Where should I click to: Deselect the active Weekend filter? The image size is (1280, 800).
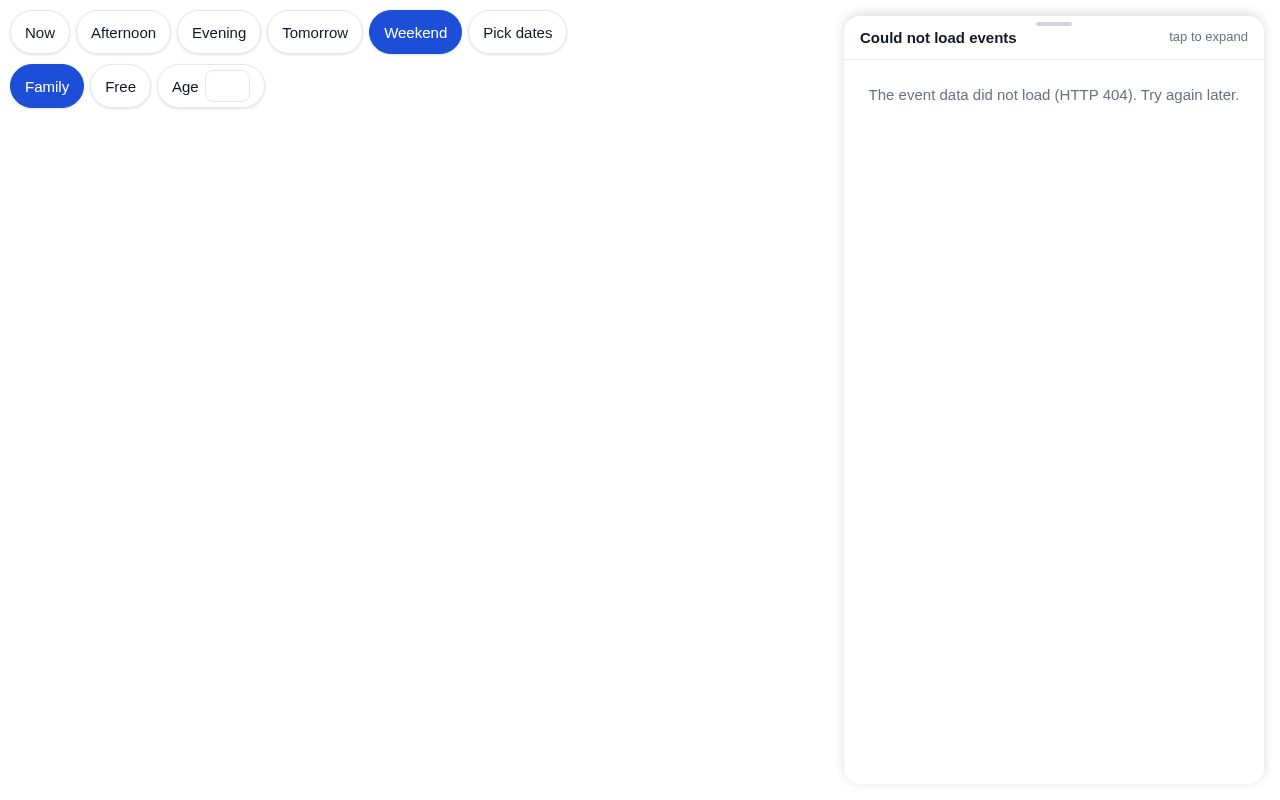415,32
